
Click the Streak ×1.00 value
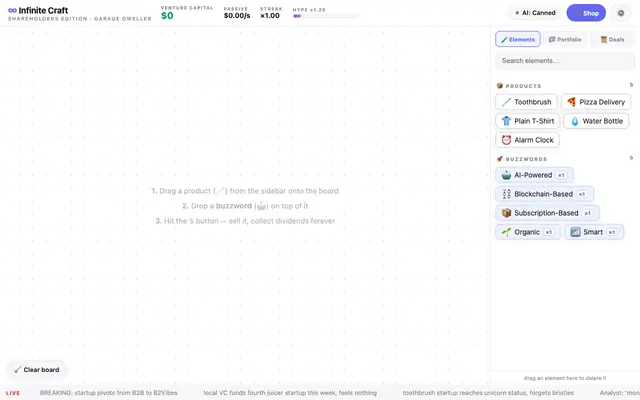click(x=270, y=16)
